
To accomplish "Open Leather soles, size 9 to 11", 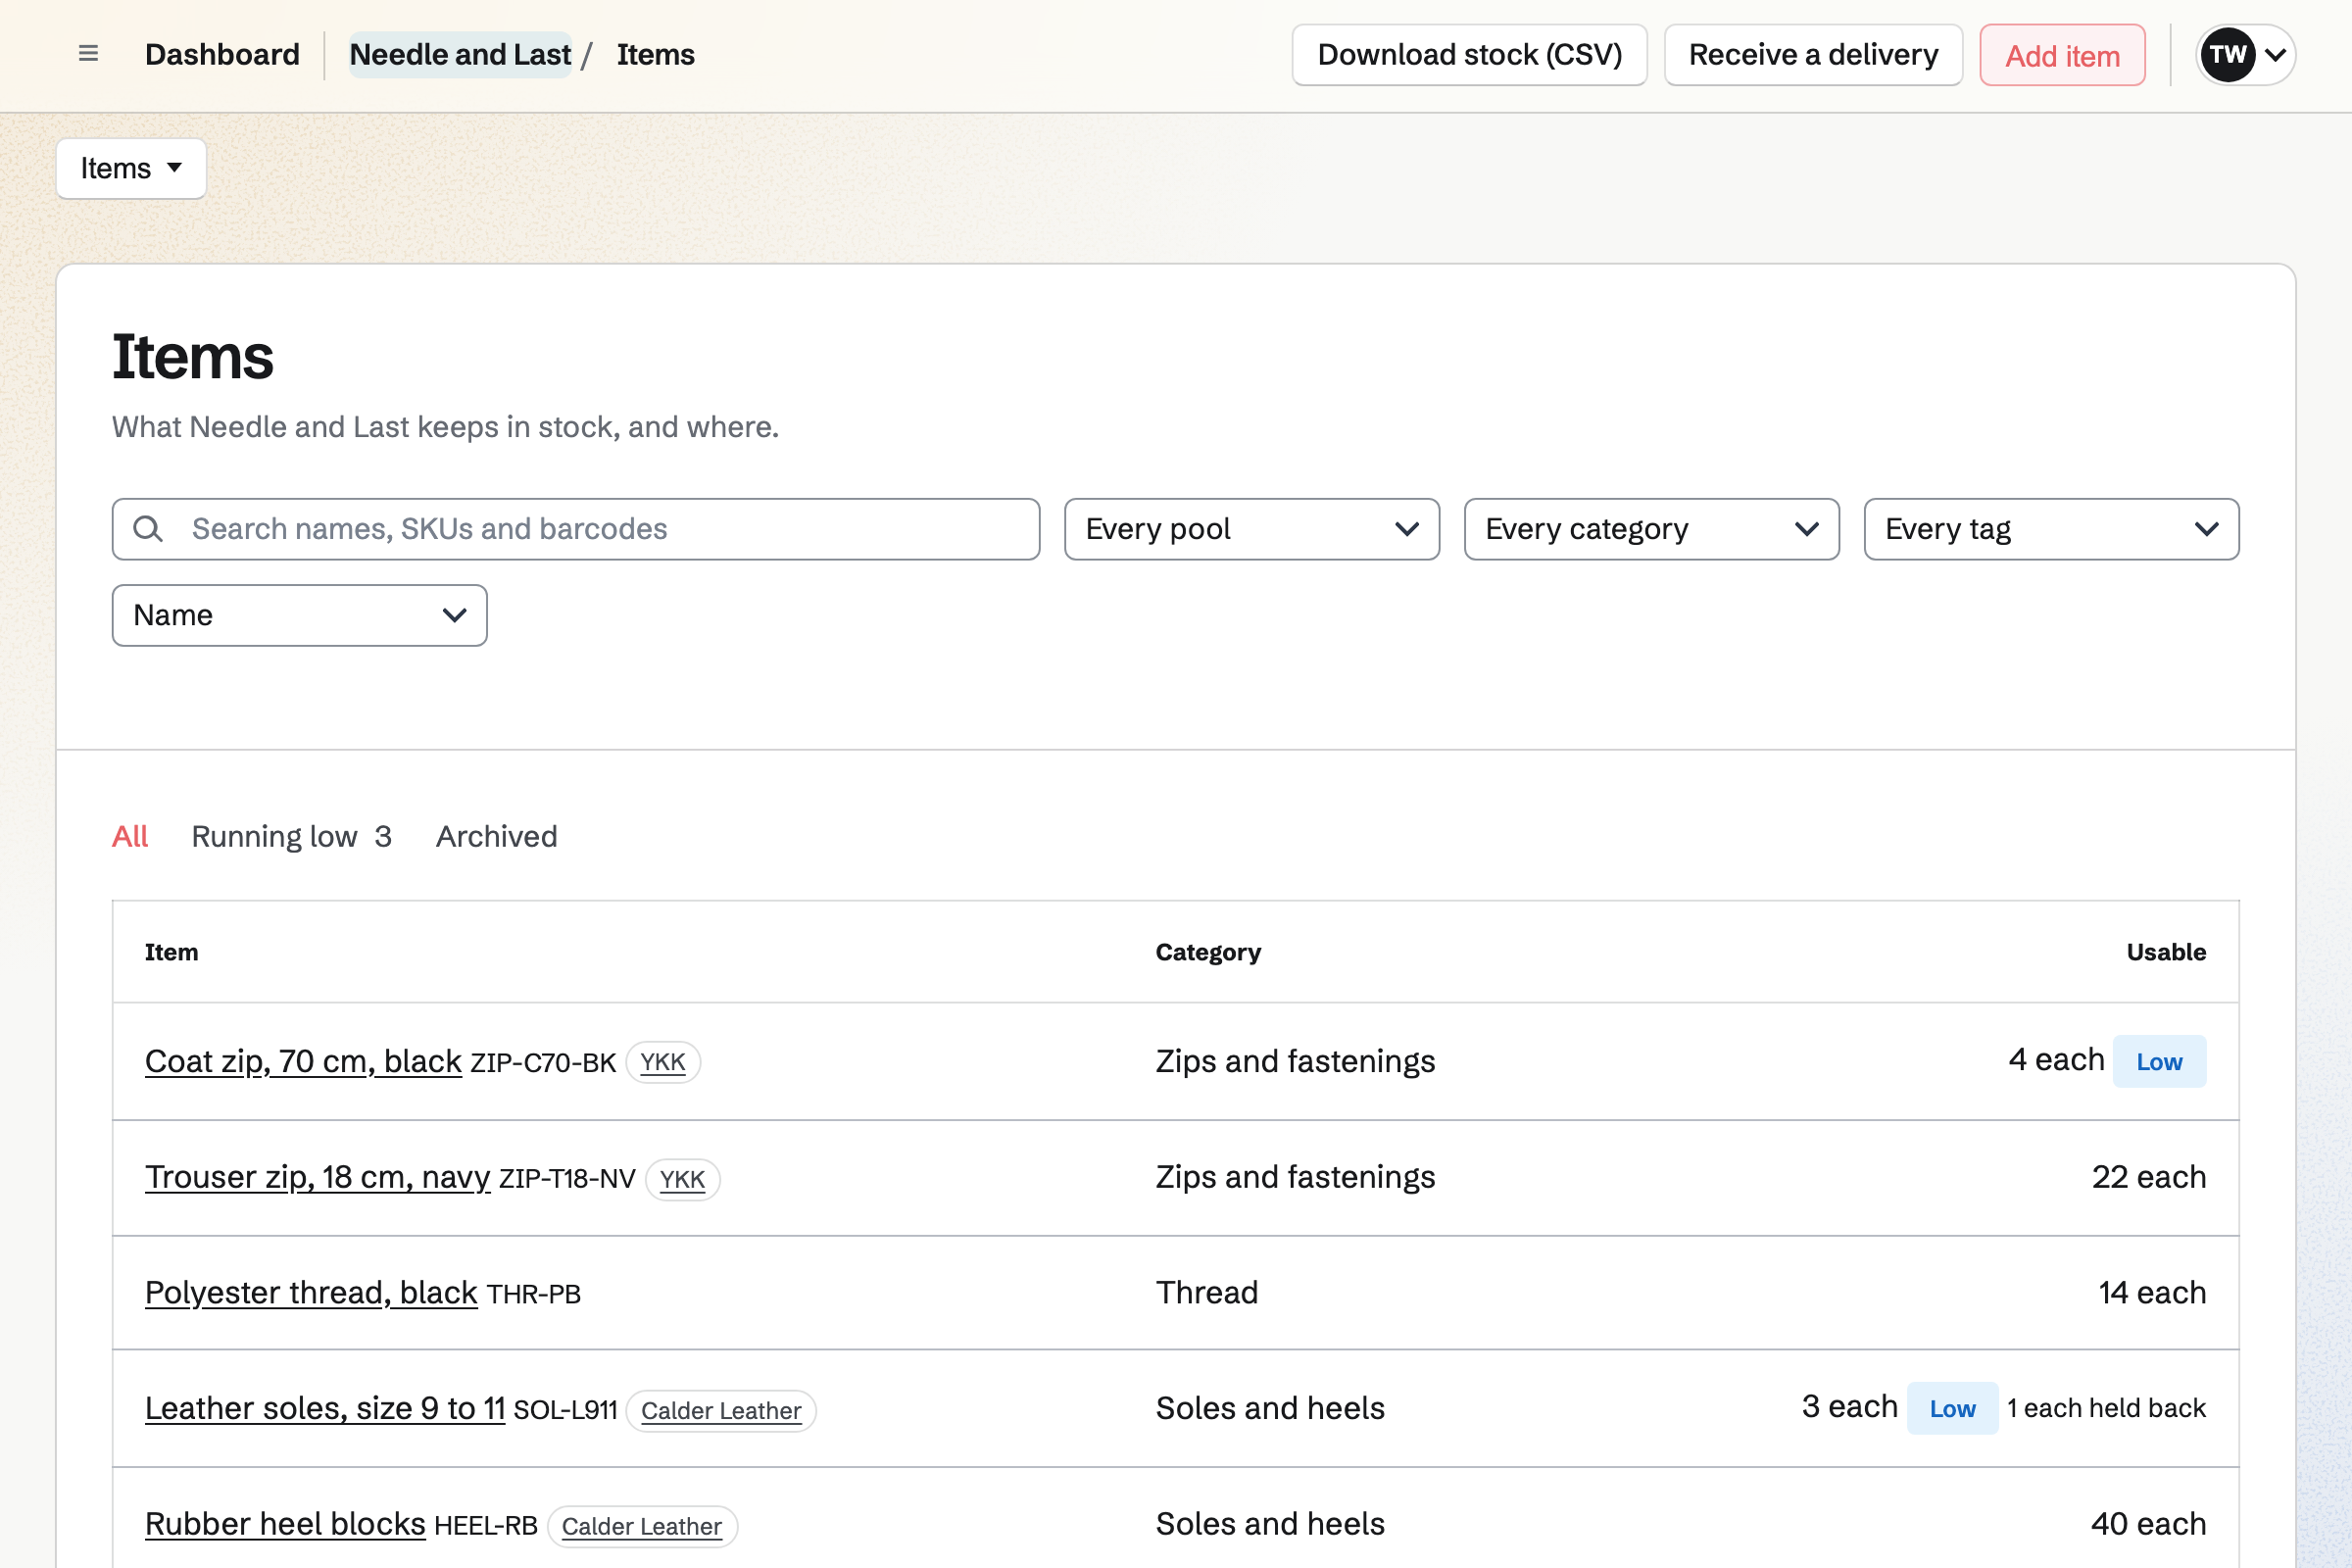I will point(325,1408).
